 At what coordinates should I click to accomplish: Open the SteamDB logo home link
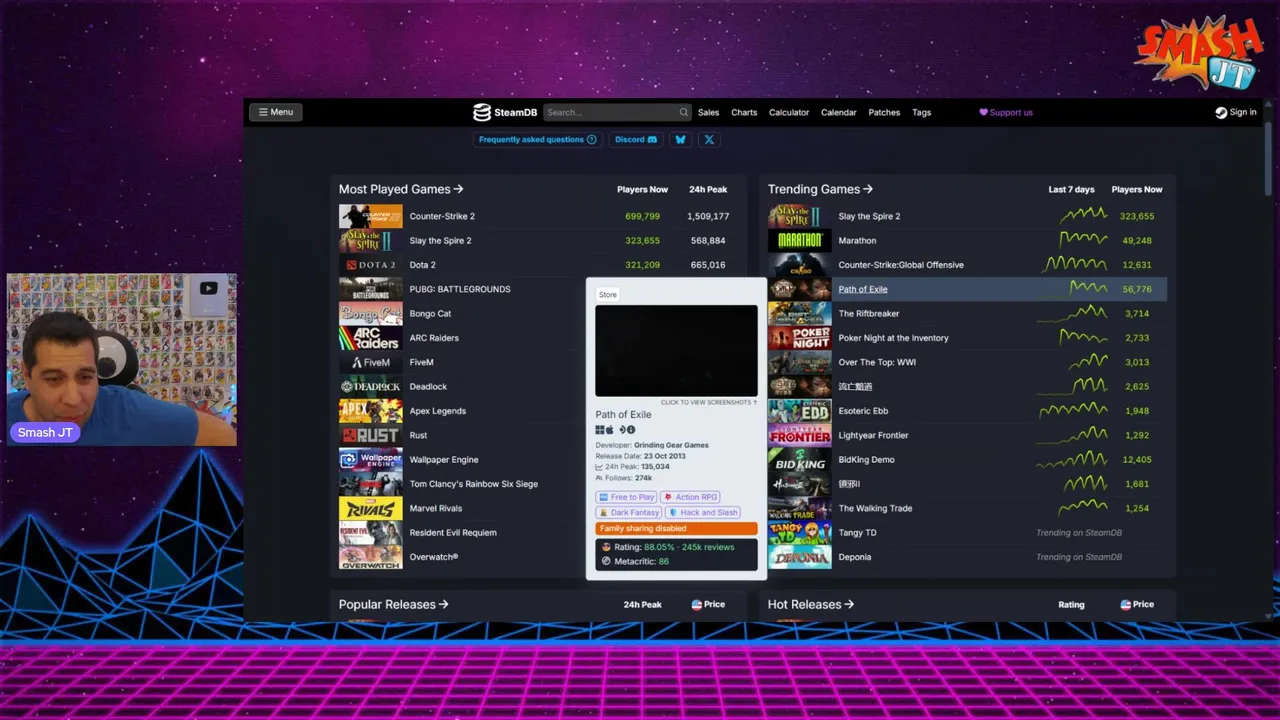click(x=505, y=112)
